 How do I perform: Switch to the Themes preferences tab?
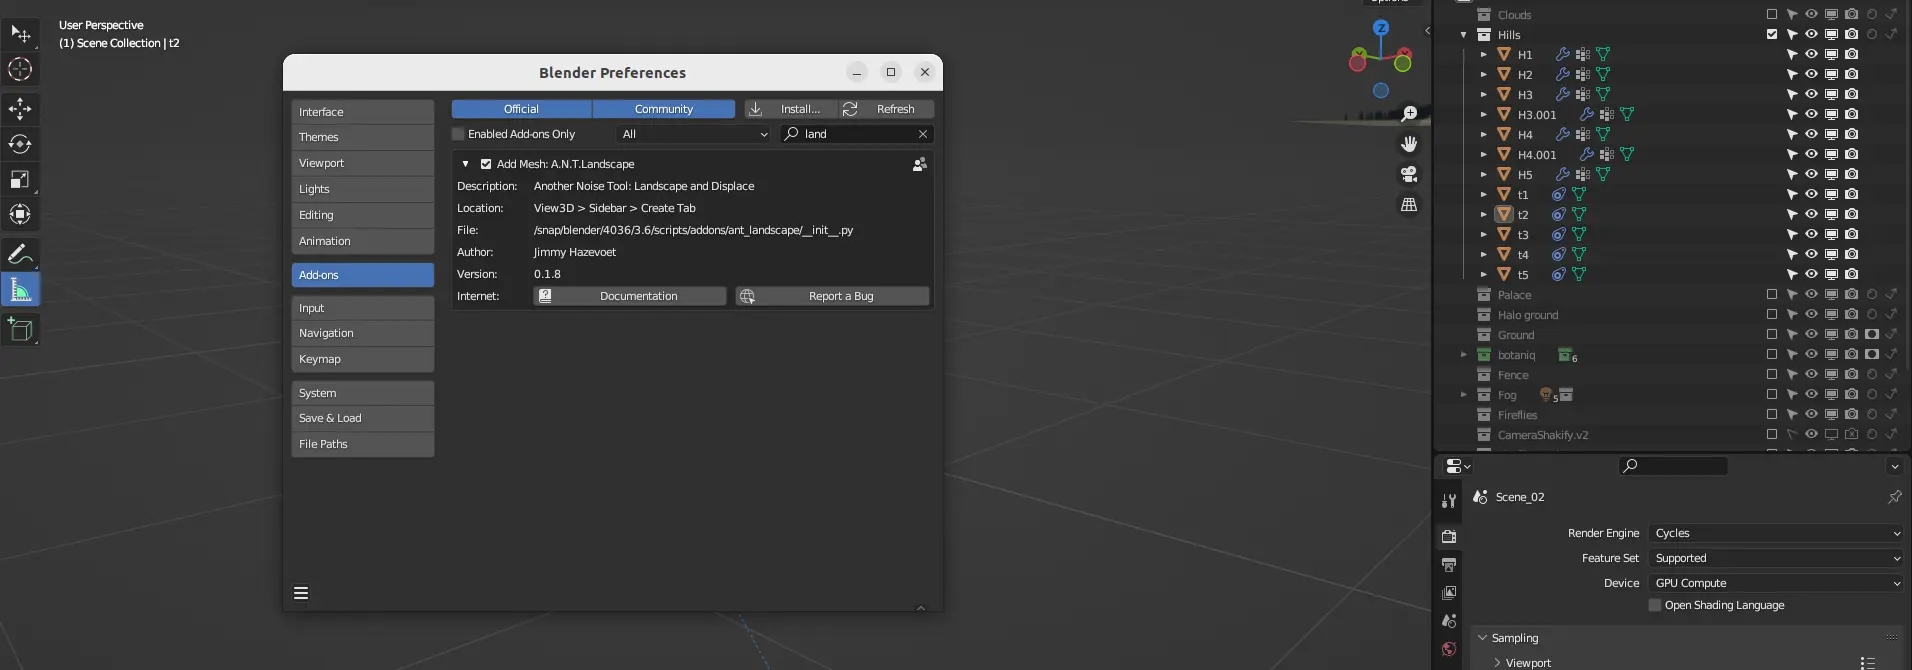point(363,137)
